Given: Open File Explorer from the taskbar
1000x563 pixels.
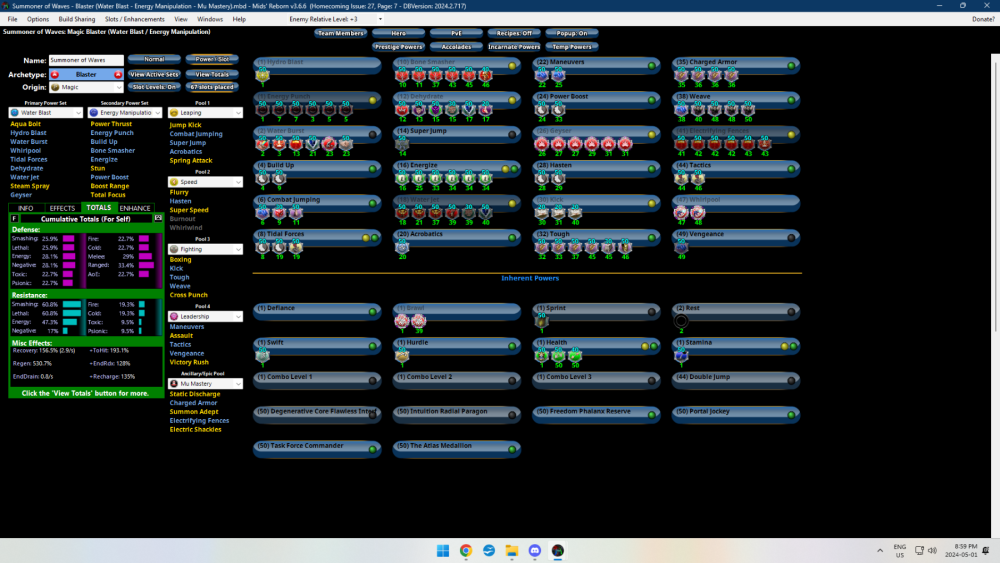Looking at the screenshot, I should (511, 551).
